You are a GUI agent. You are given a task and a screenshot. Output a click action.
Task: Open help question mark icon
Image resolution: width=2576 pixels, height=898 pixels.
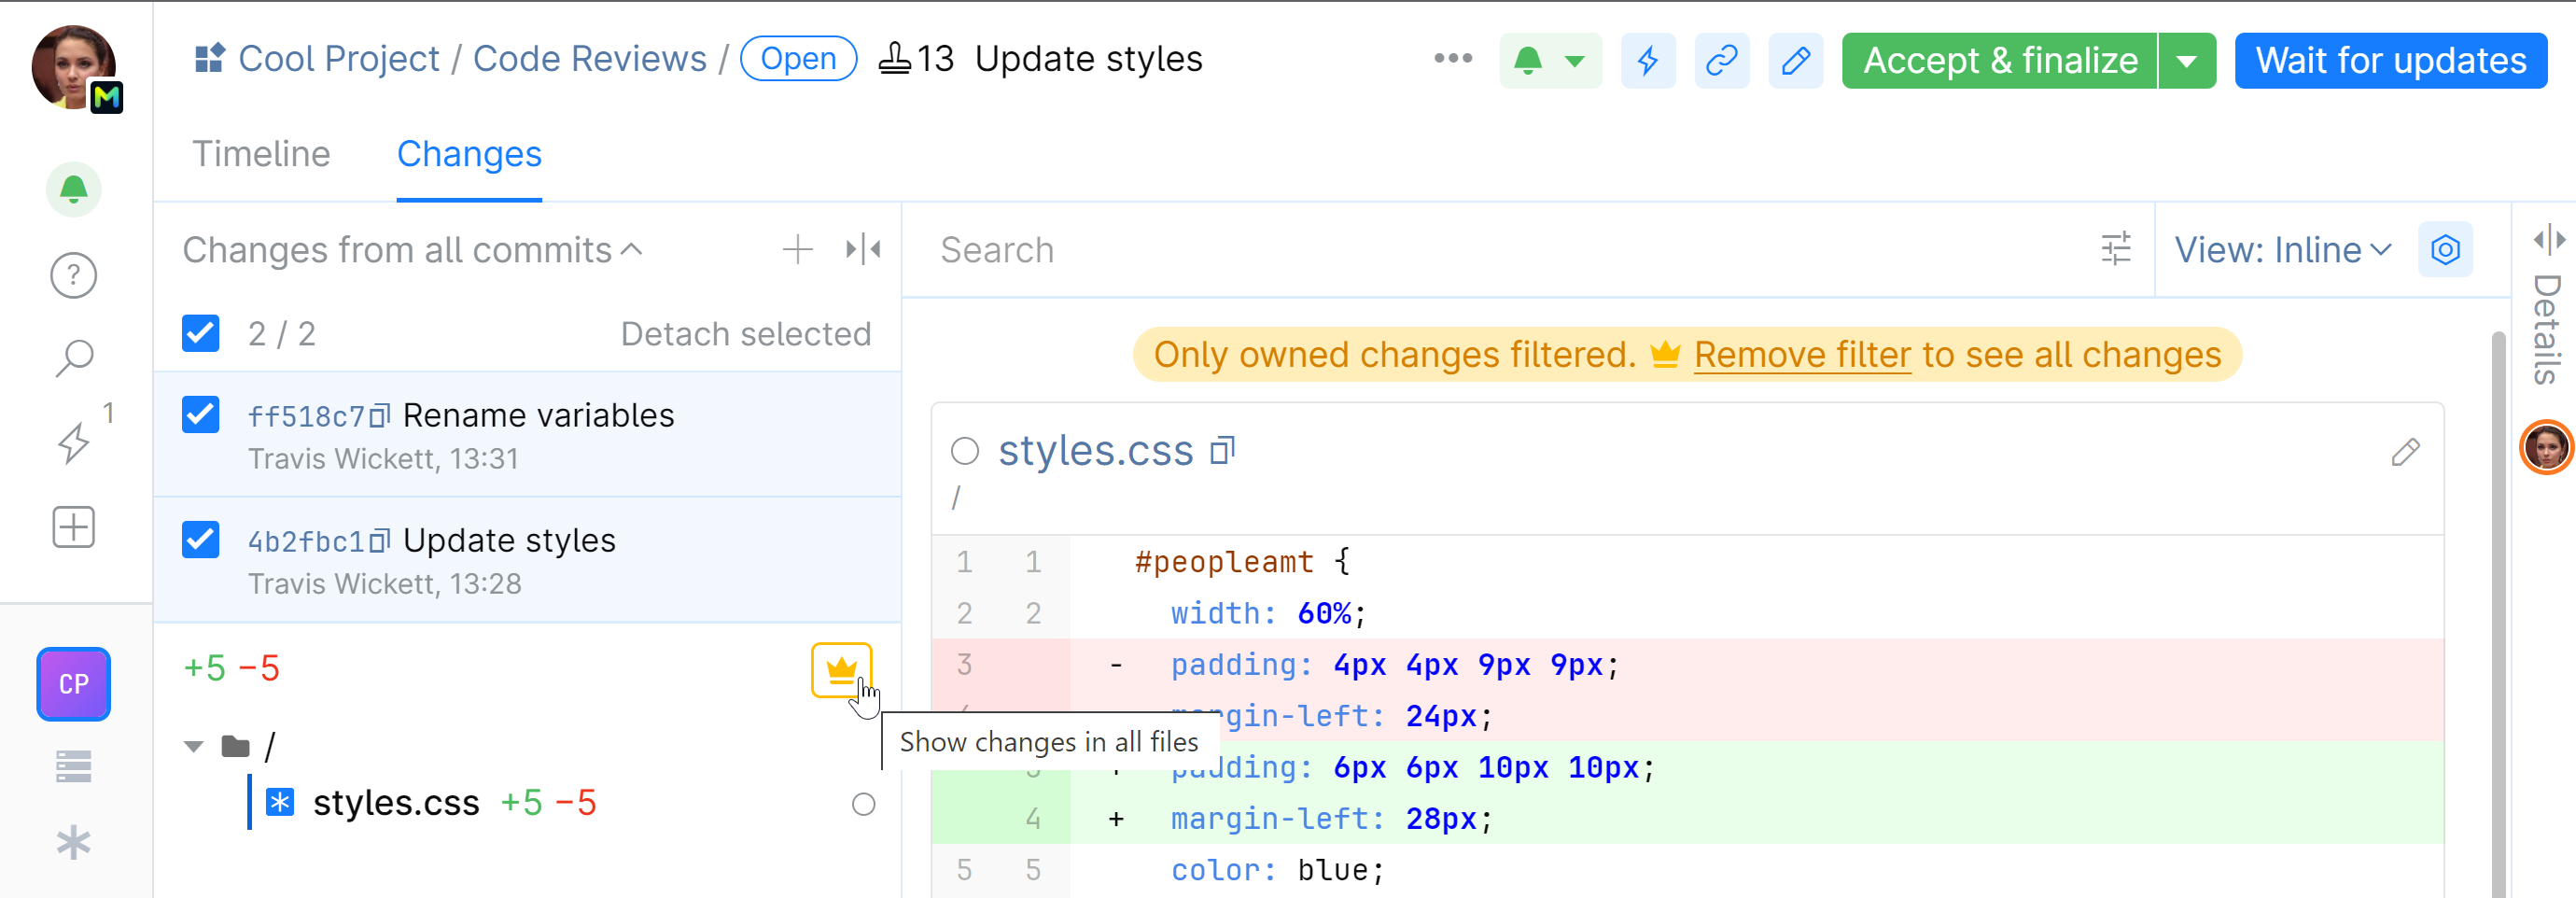point(74,275)
